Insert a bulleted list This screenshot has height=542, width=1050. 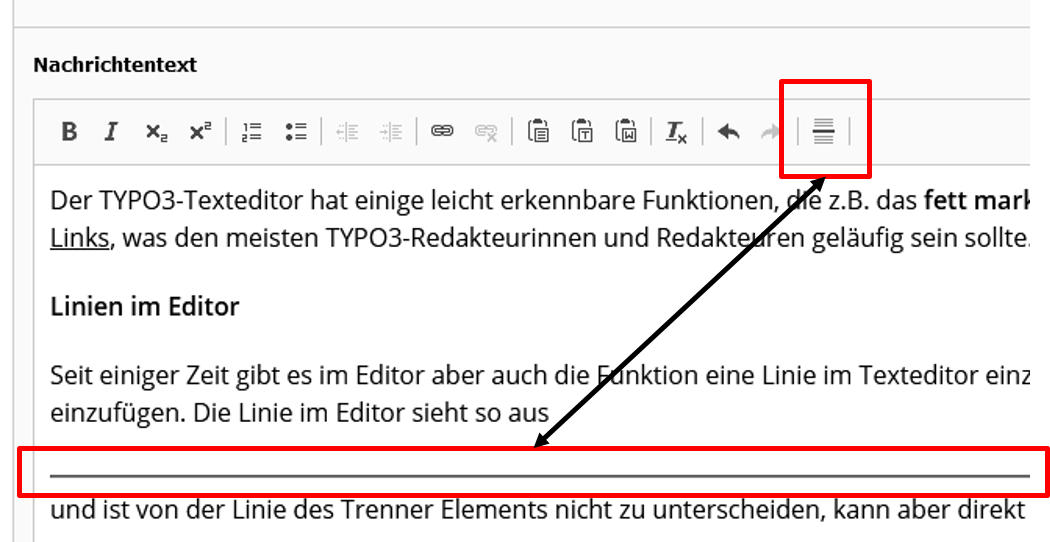(x=295, y=132)
